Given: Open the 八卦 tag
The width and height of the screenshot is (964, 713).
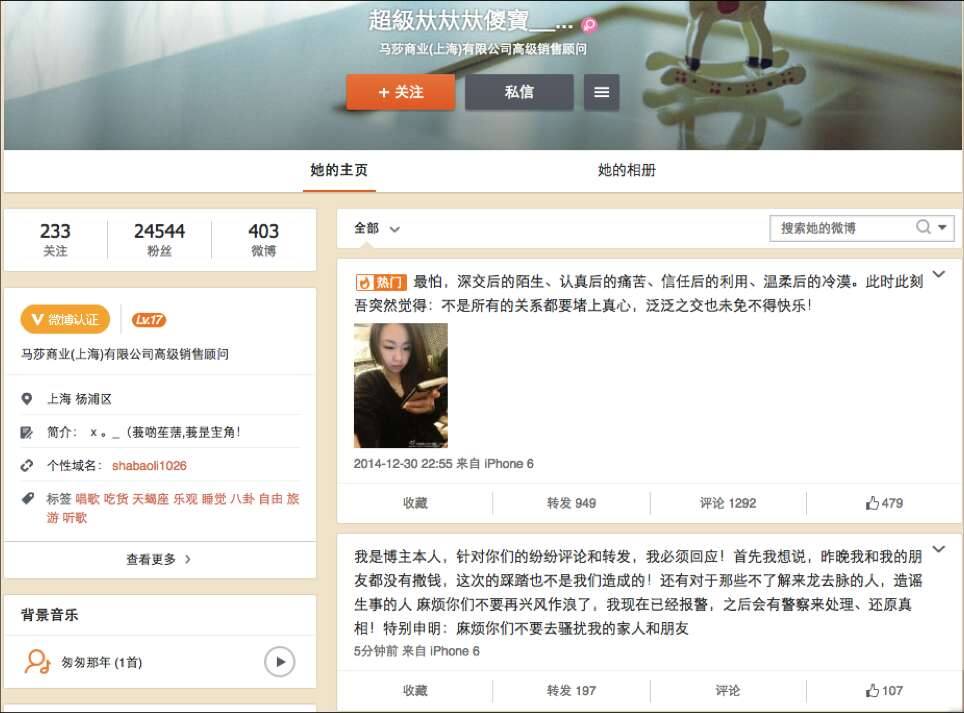Looking at the screenshot, I should click(242, 499).
